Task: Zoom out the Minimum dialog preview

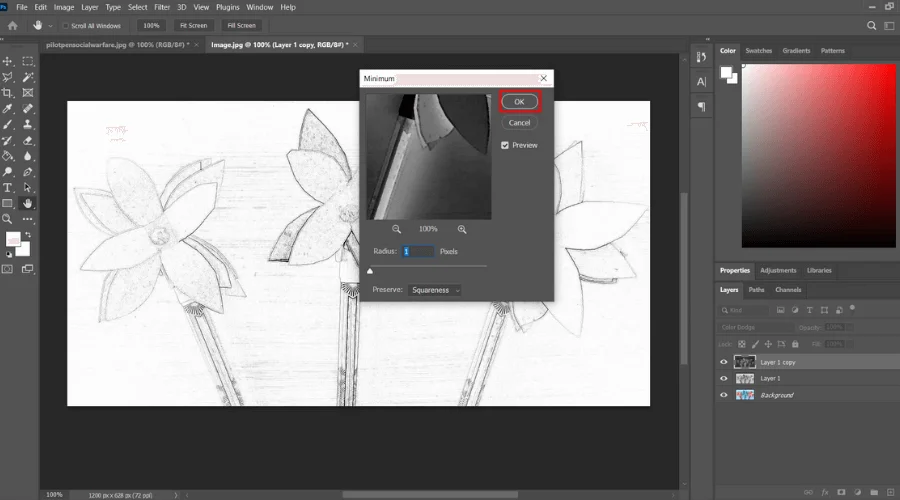Action: pos(396,229)
